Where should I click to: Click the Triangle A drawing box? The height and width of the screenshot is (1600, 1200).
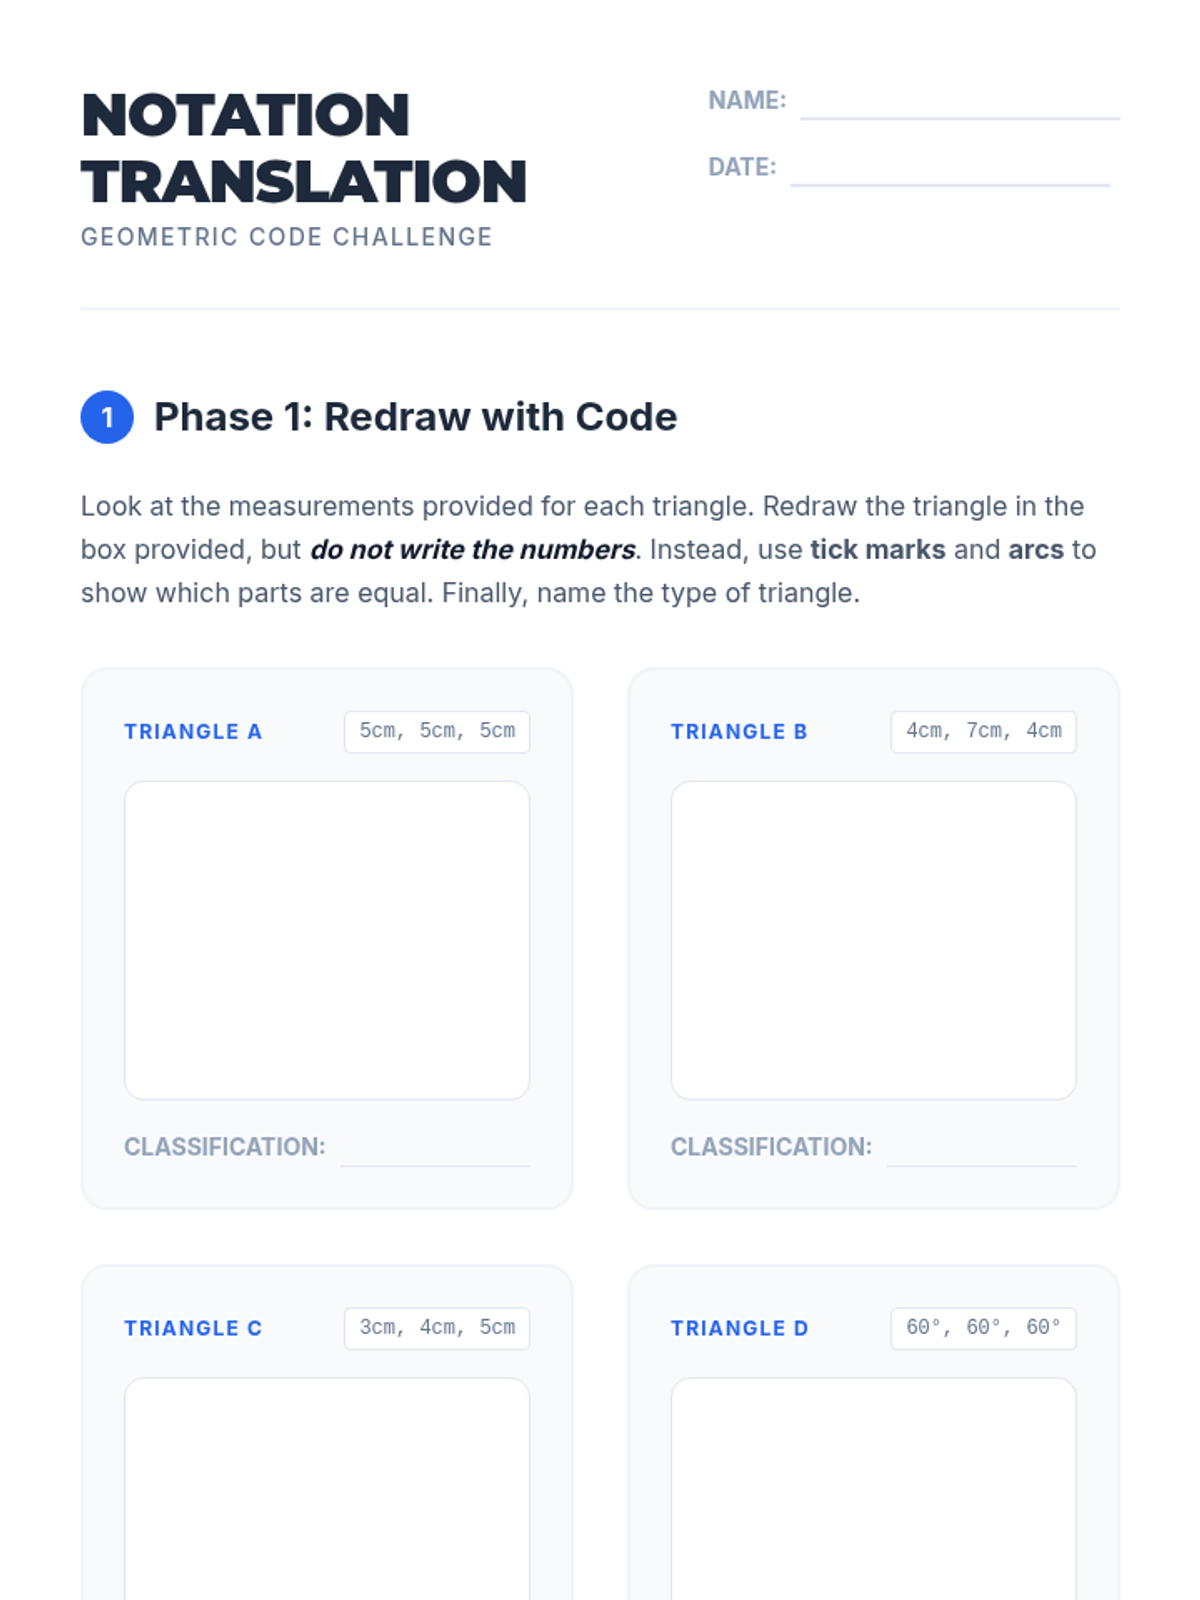327,940
